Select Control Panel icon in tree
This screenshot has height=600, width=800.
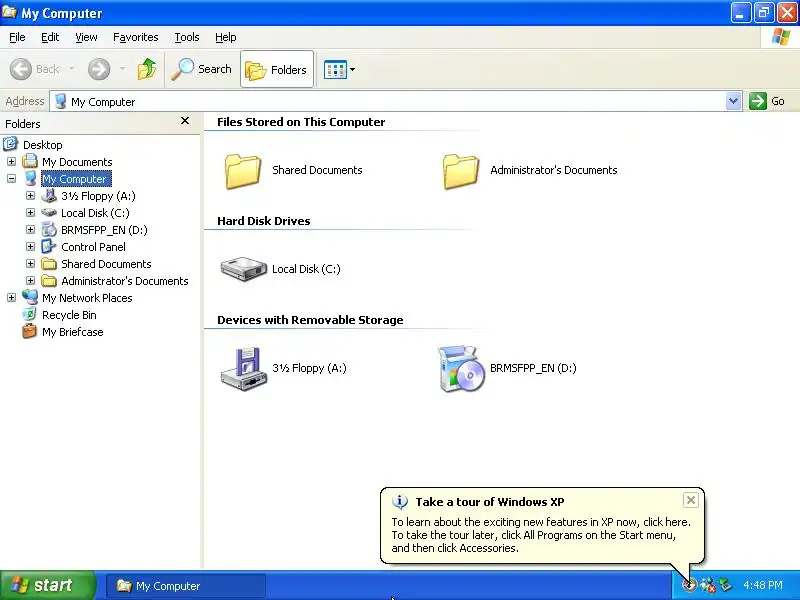(49, 246)
